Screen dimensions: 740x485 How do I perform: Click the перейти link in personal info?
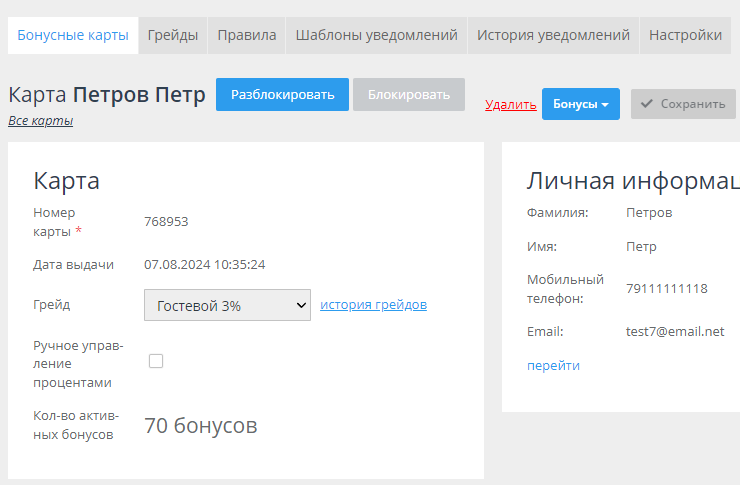click(x=553, y=366)
